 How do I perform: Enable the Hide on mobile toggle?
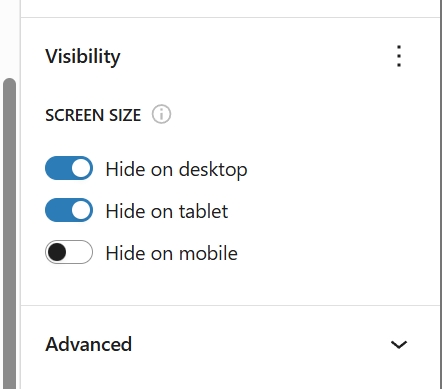point(69,252)
